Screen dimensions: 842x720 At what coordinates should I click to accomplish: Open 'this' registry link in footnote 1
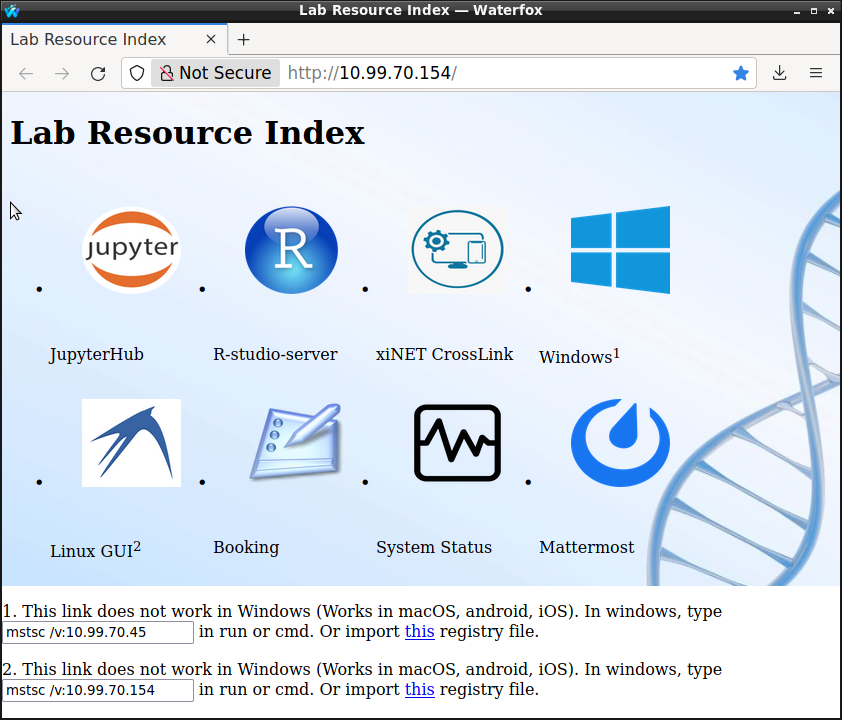point(419,631)
